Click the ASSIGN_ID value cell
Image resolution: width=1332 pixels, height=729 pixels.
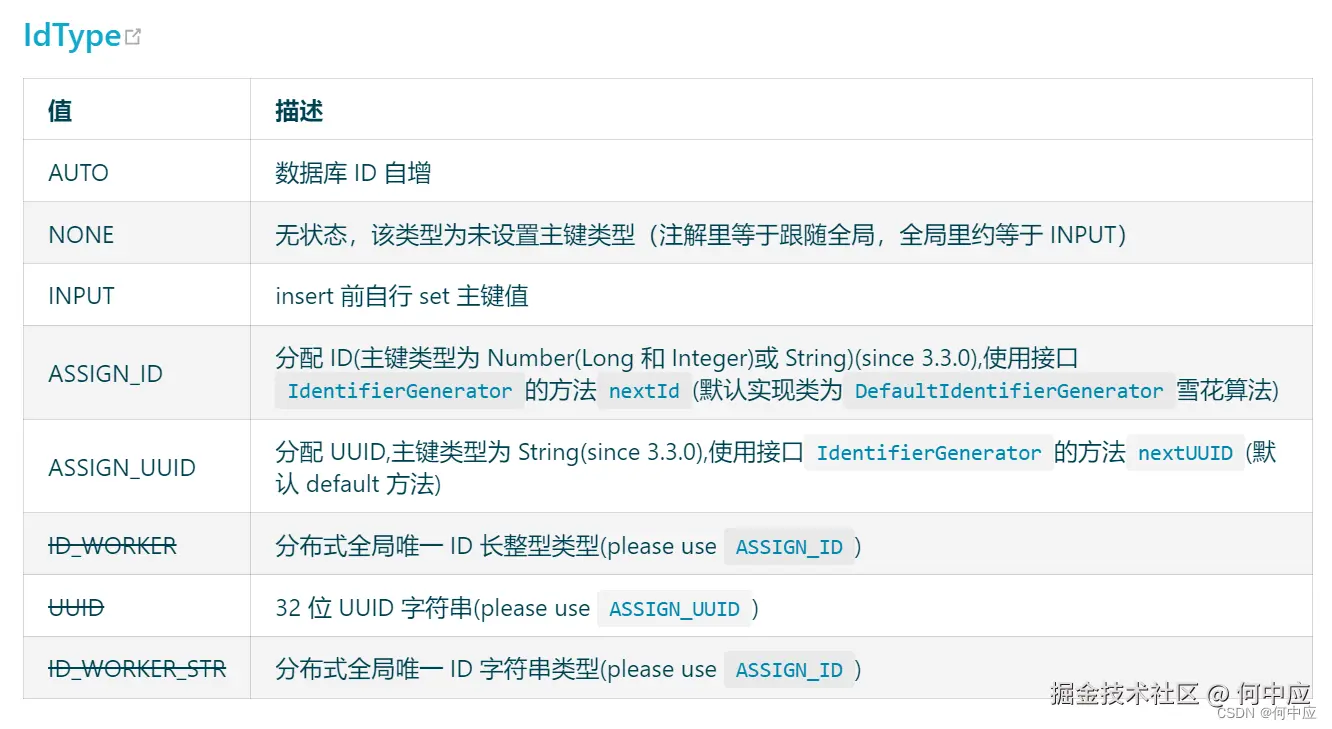[x=105, y=373]
